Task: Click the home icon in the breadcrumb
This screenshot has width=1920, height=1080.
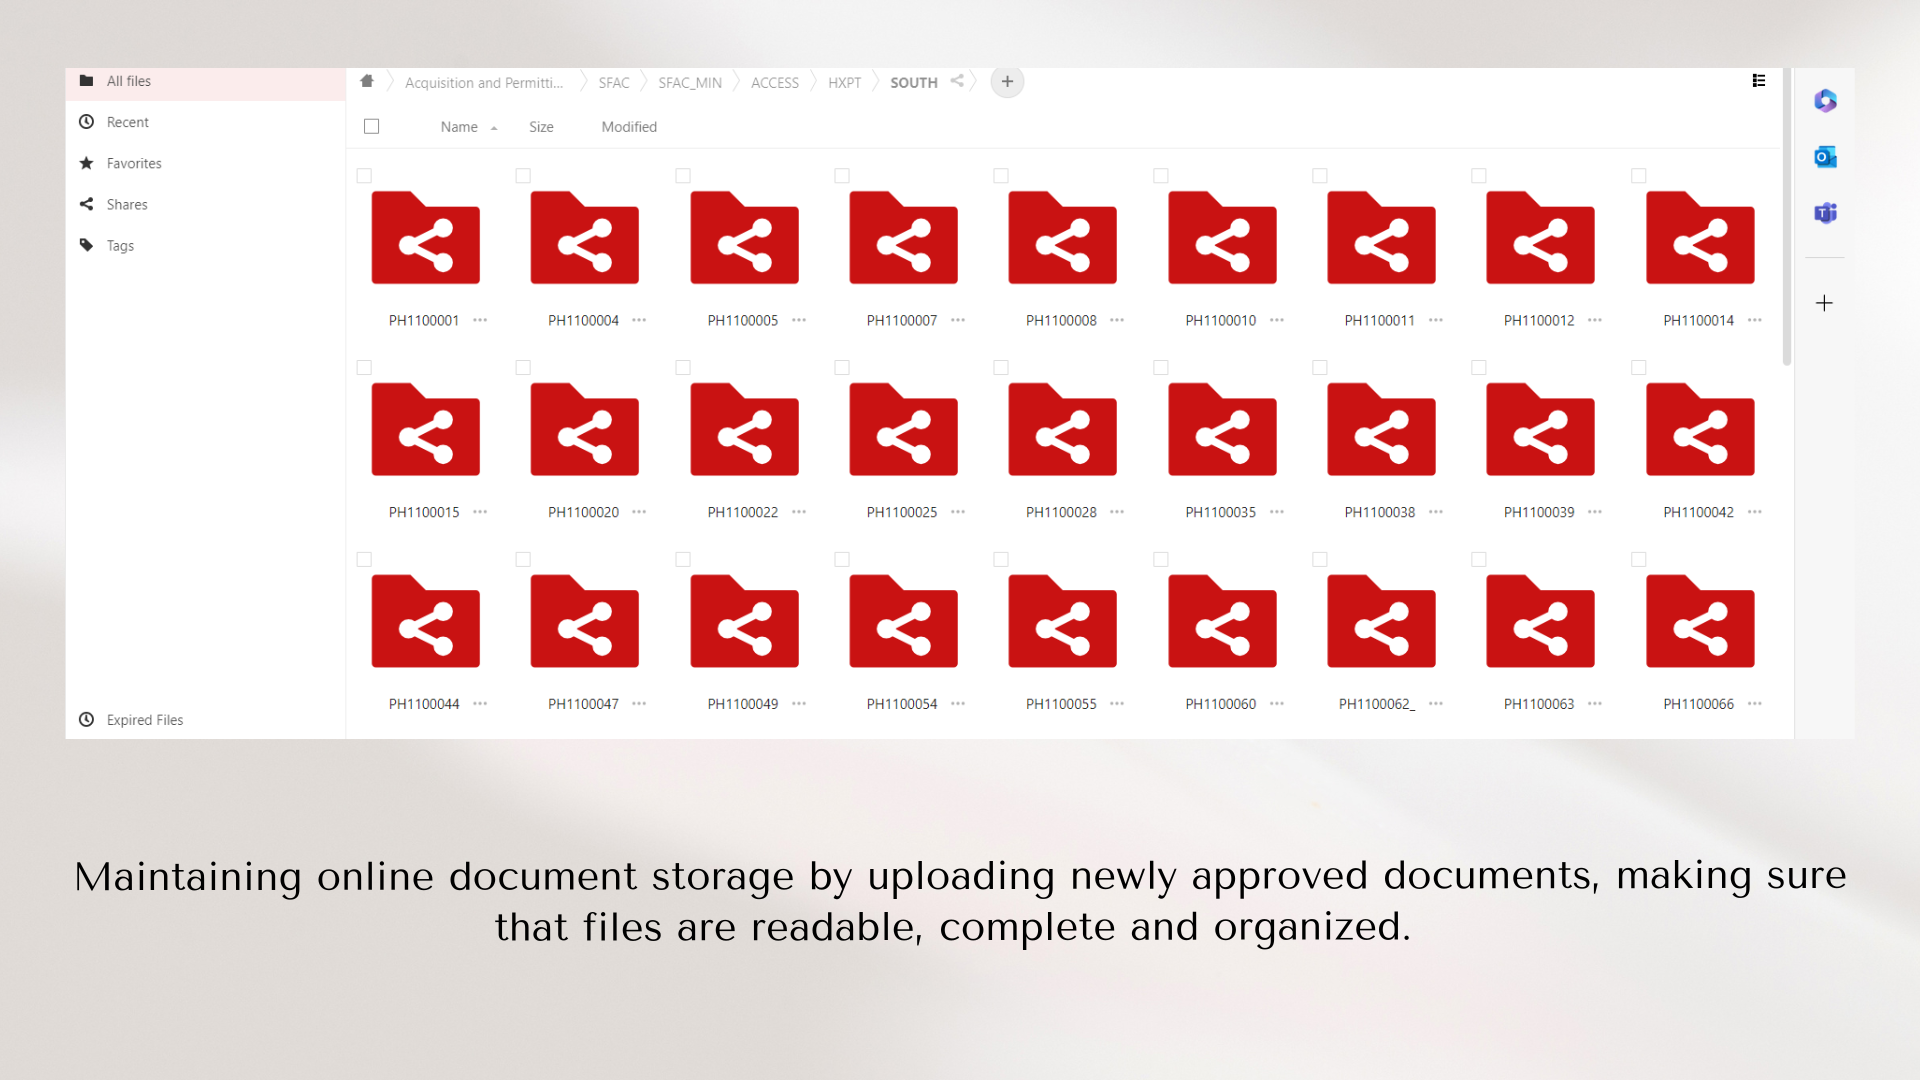Action: pos(367,82)
